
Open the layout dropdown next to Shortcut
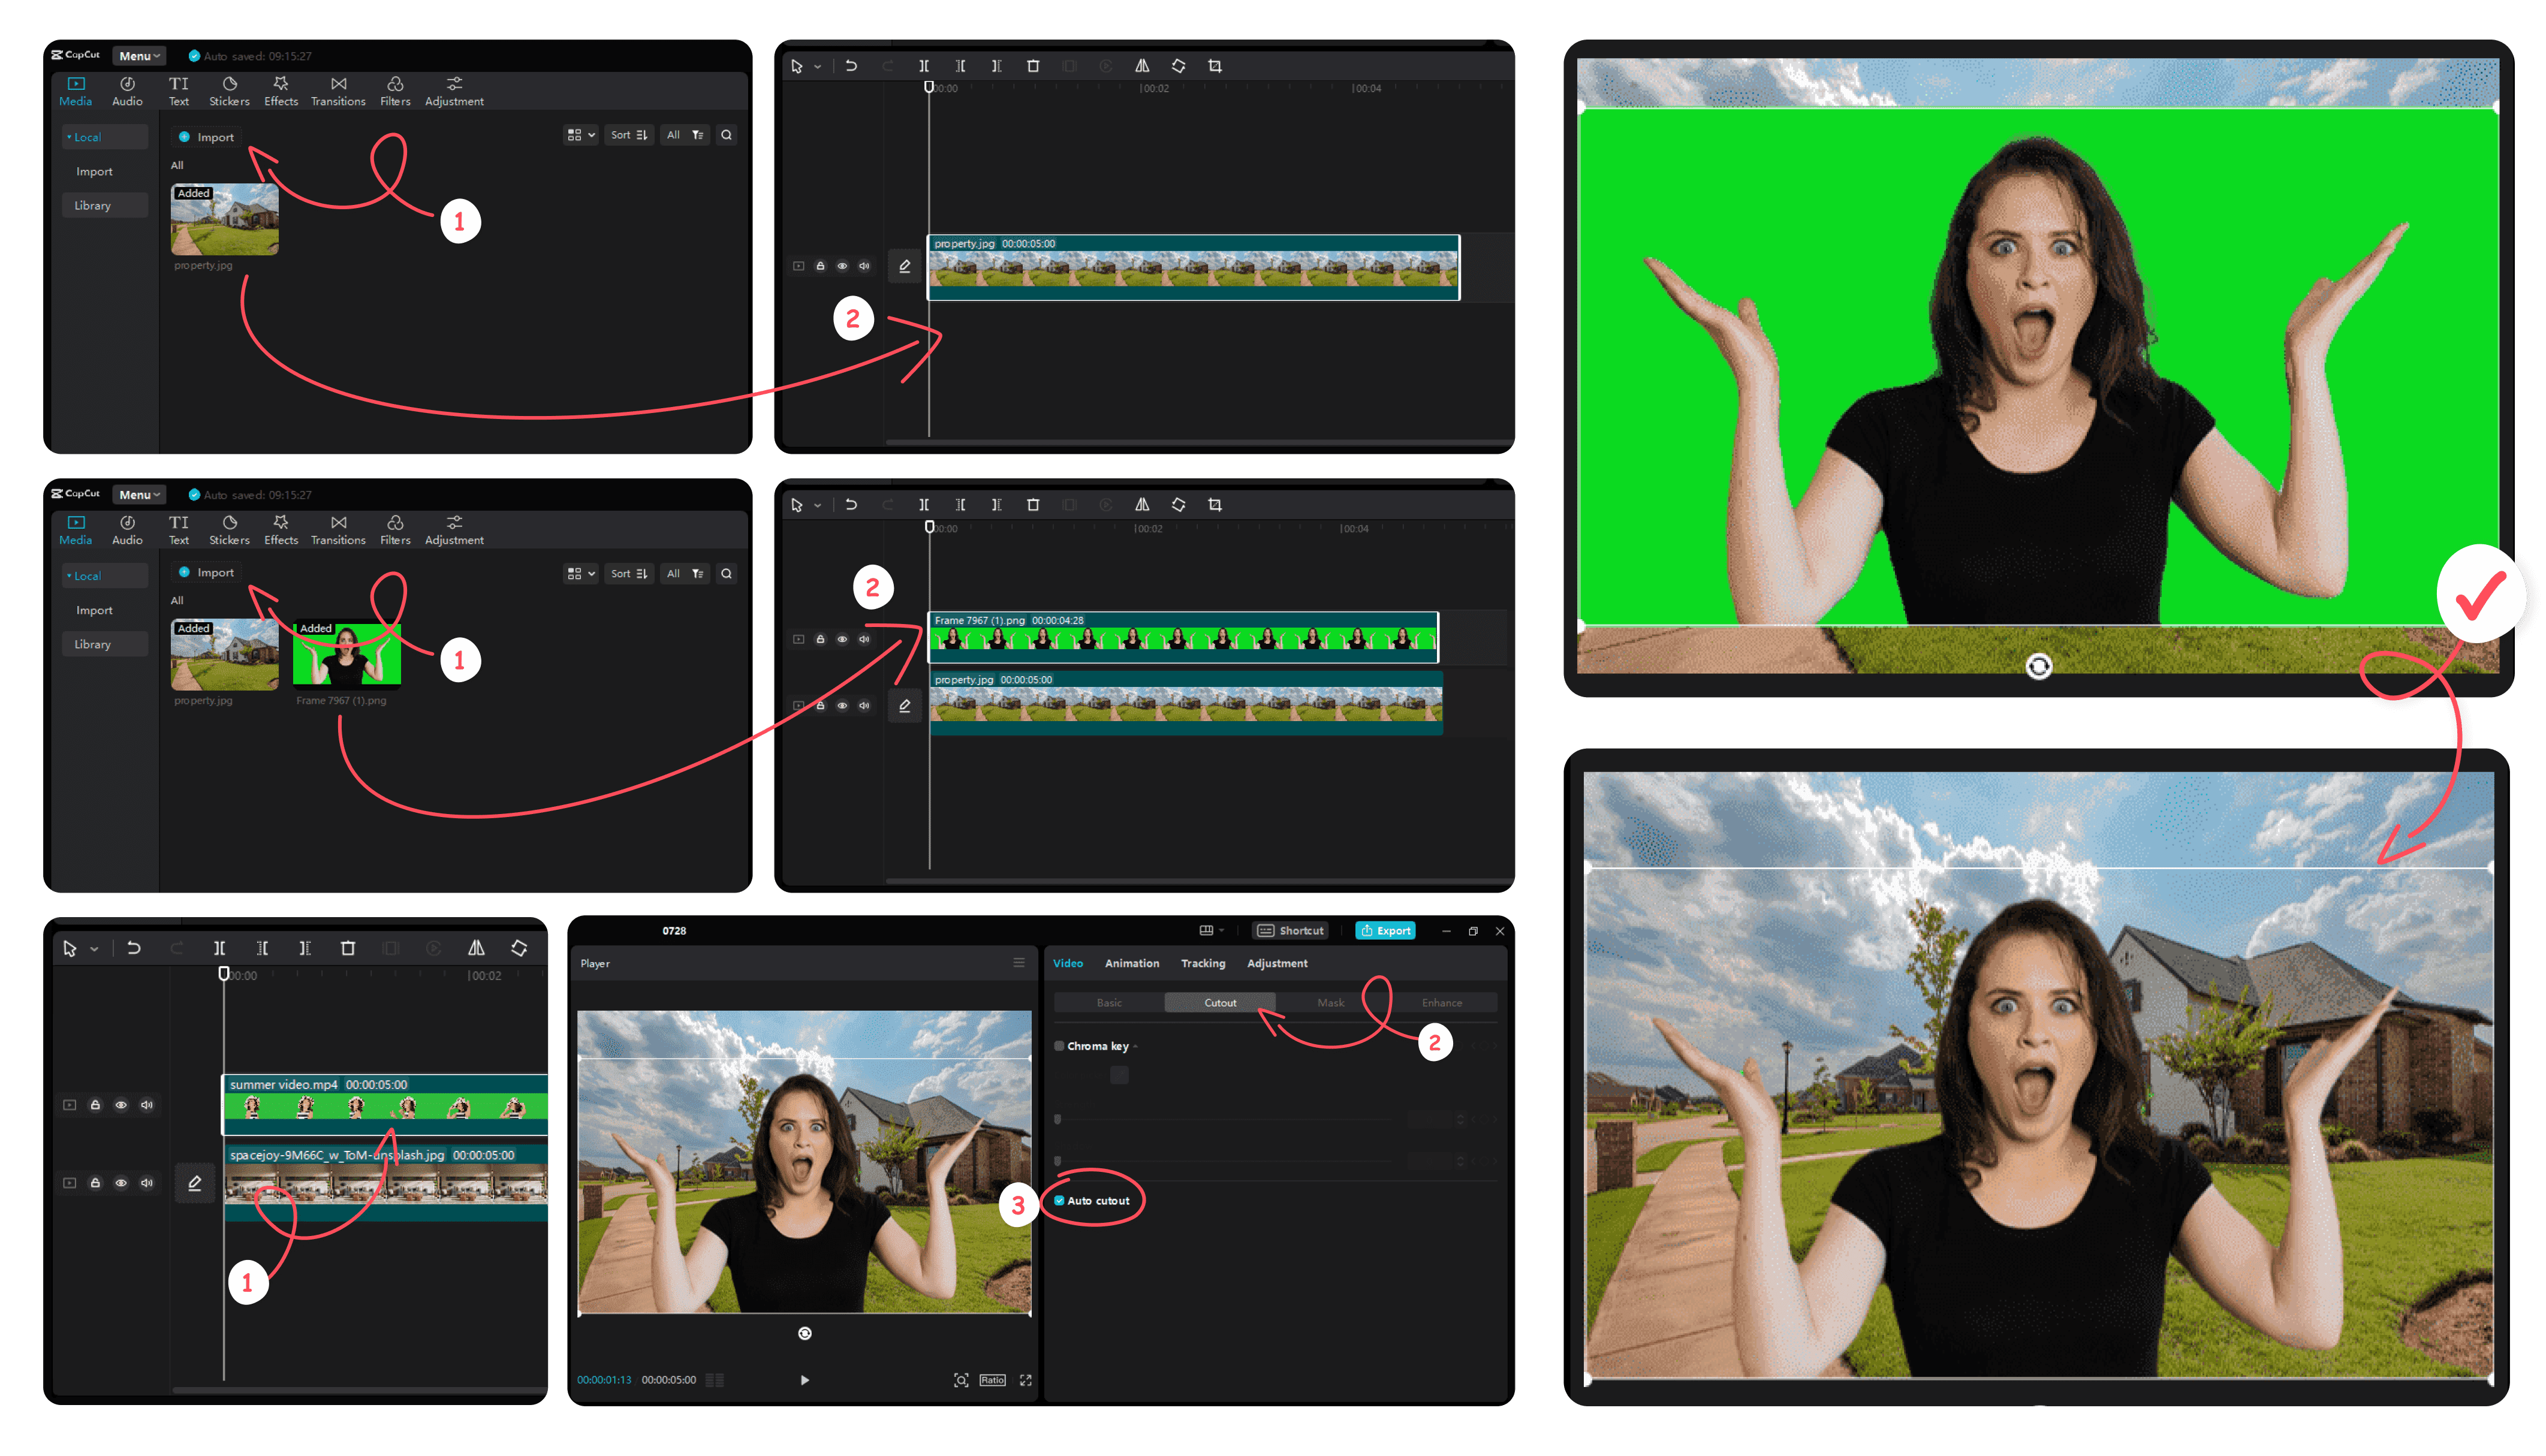click(1211, 930)
